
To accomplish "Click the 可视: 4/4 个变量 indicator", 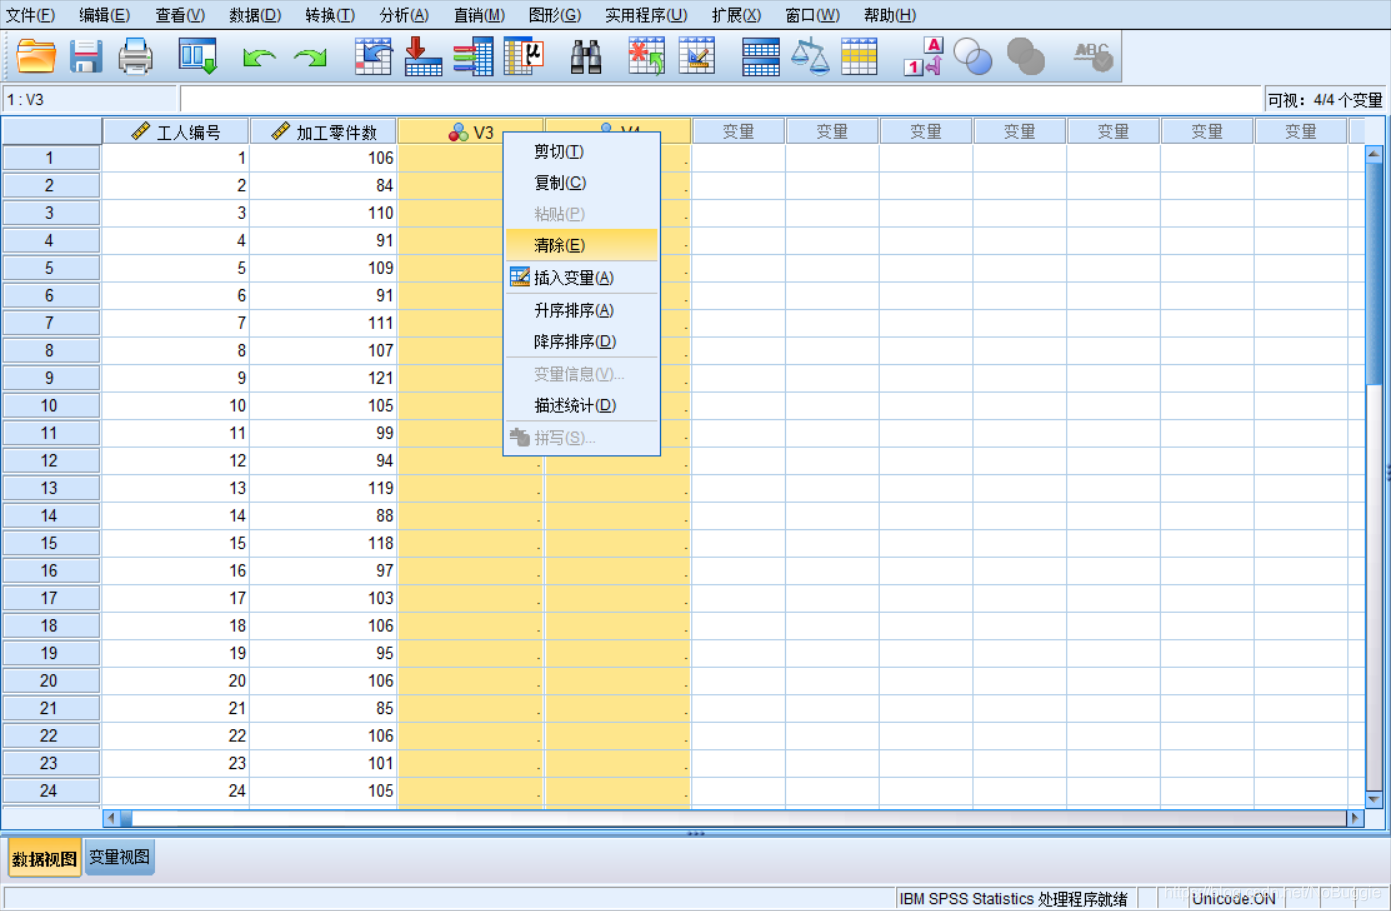I will pos(1325,100).
